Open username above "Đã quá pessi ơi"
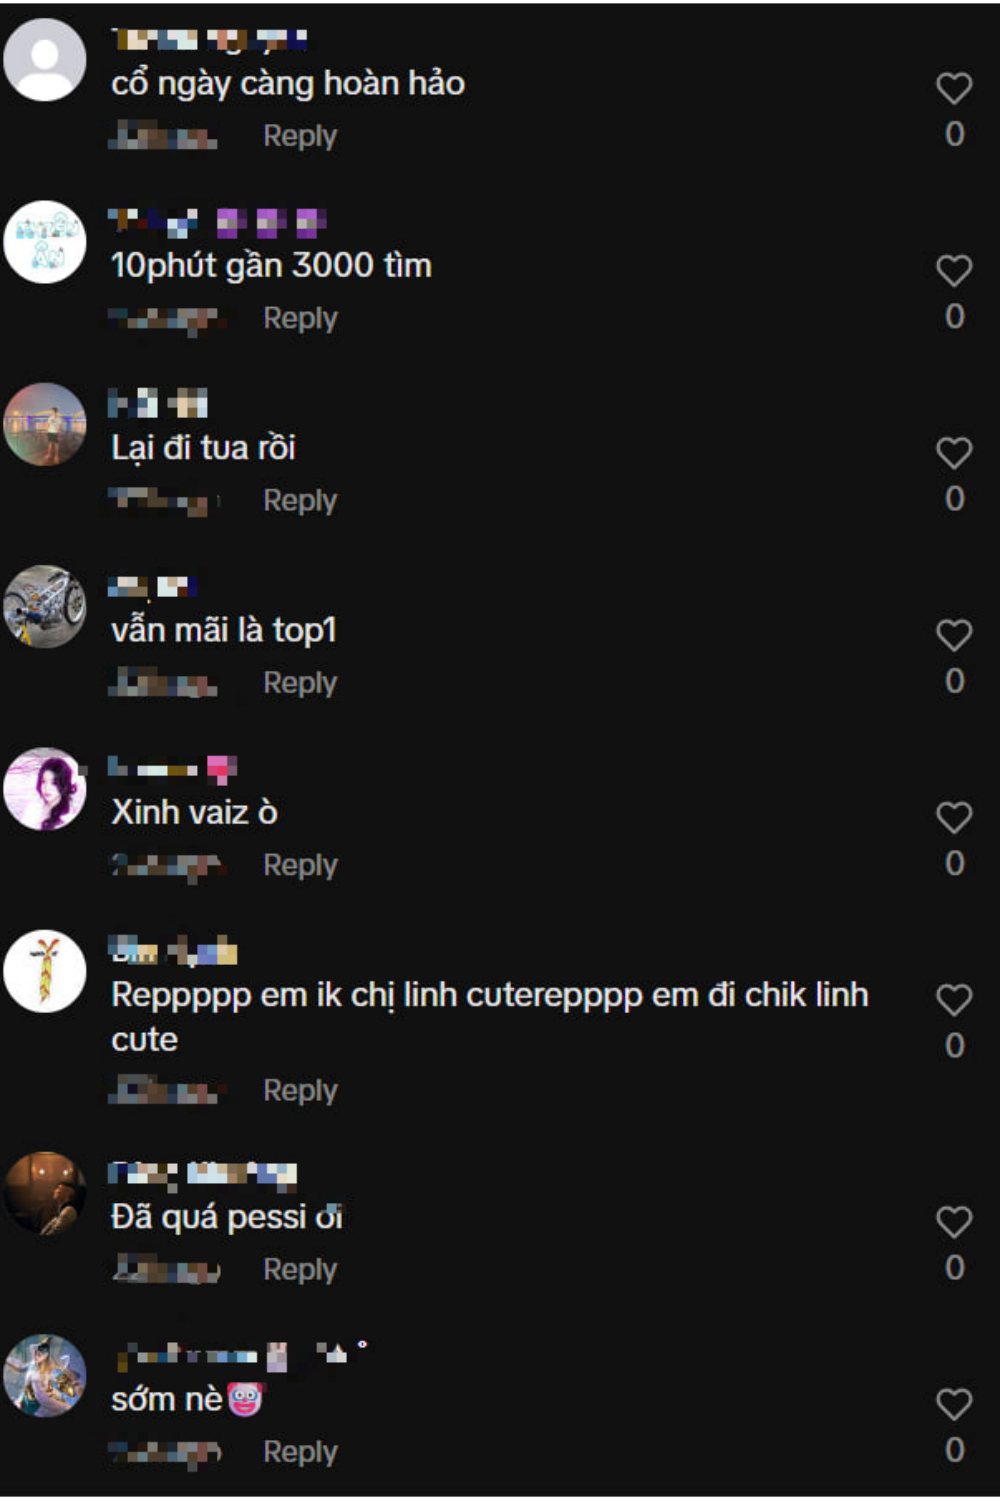Image resolution: width=1000 pixels, height=1500 pixels. click(203, 1174)
